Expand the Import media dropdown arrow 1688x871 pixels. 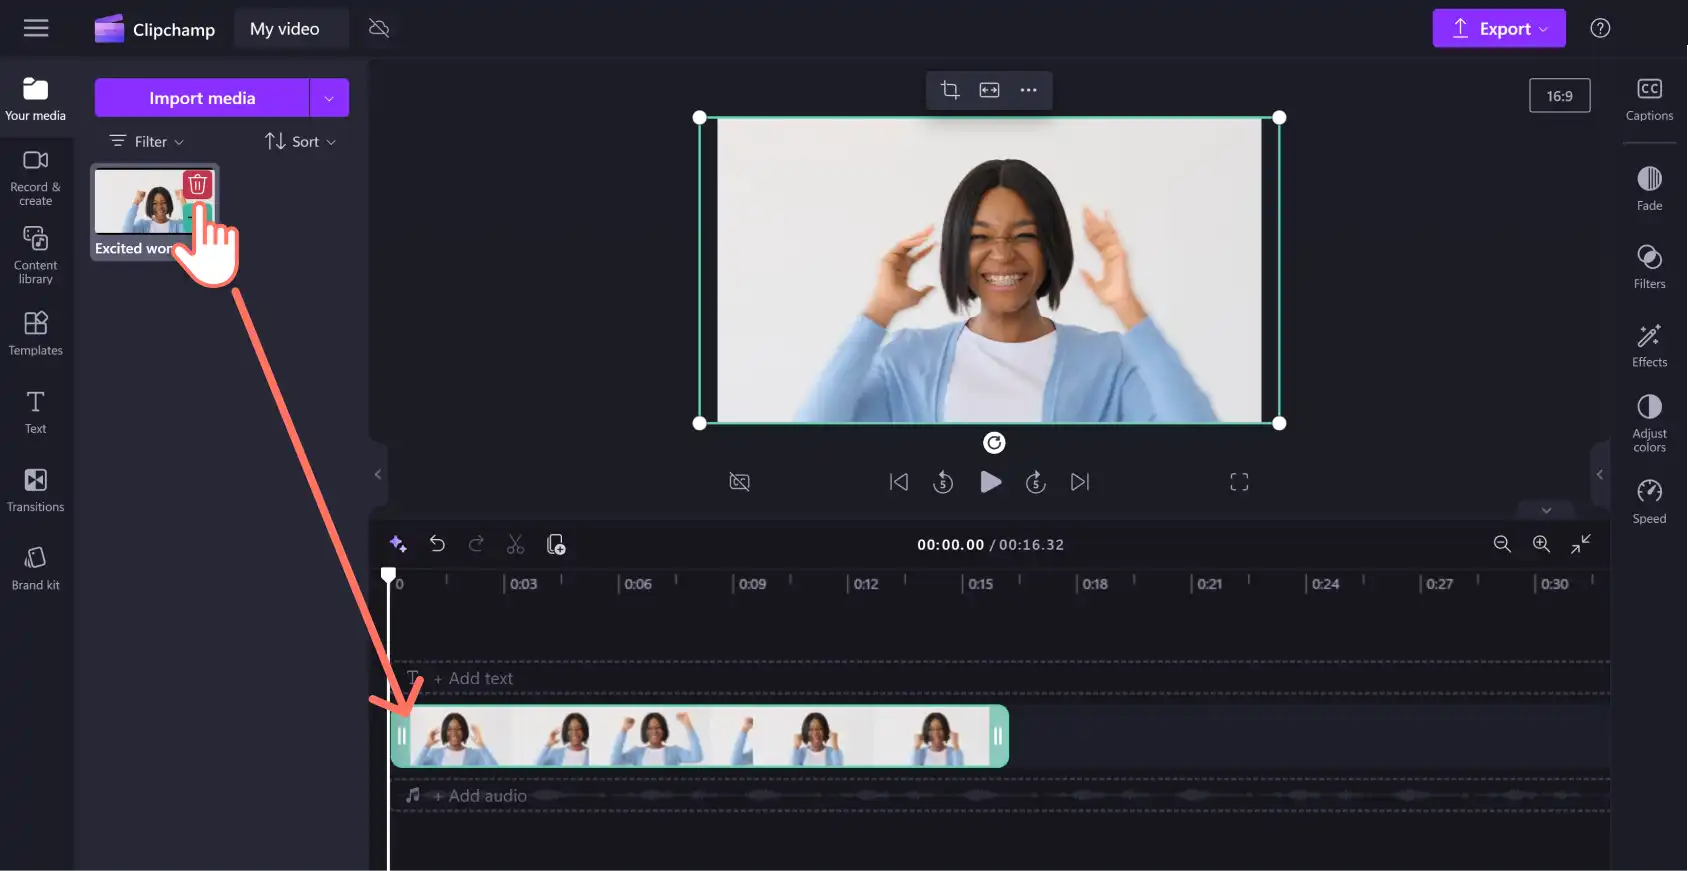[329, 98]
